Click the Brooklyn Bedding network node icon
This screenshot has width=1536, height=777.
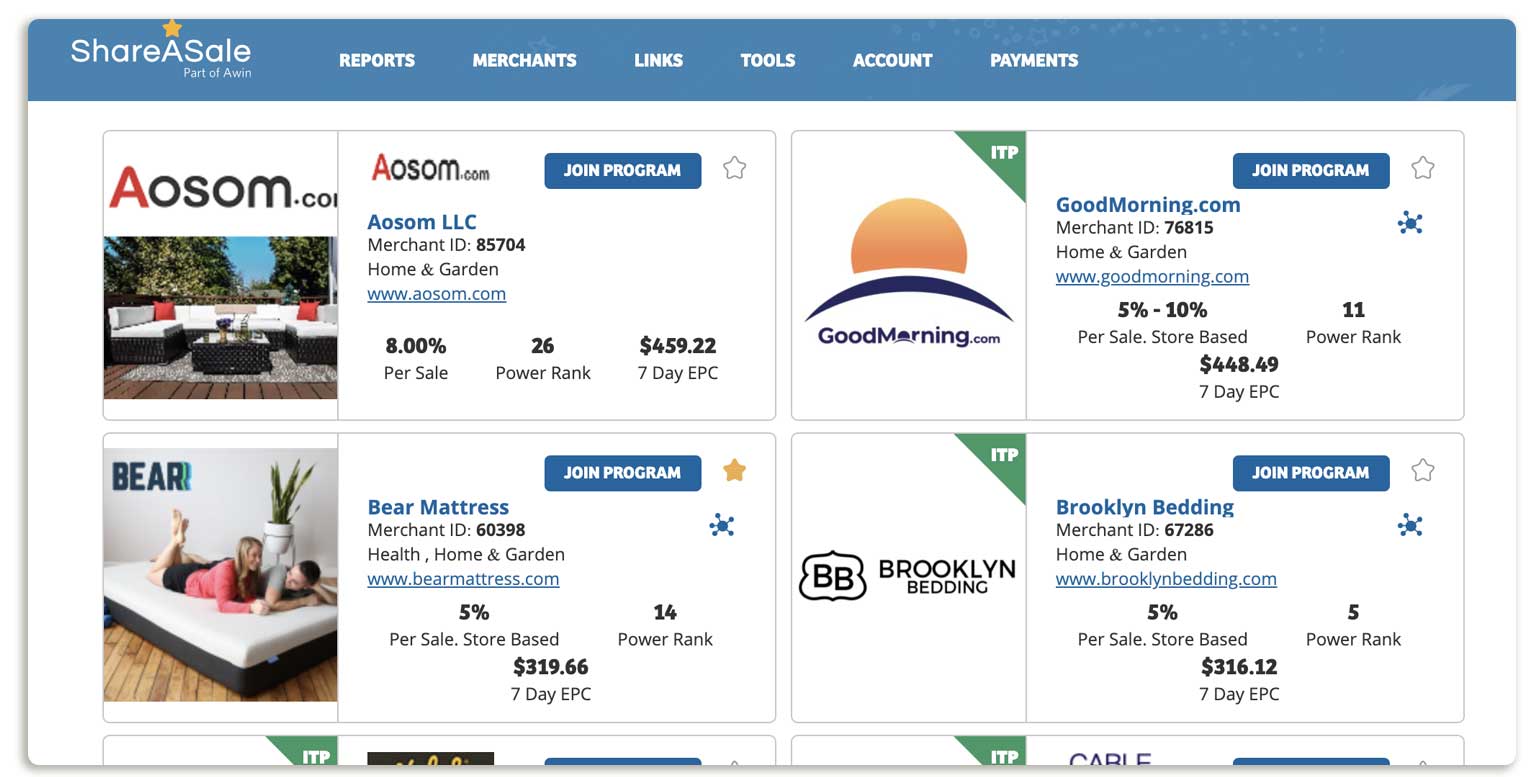click(1410, 525)
